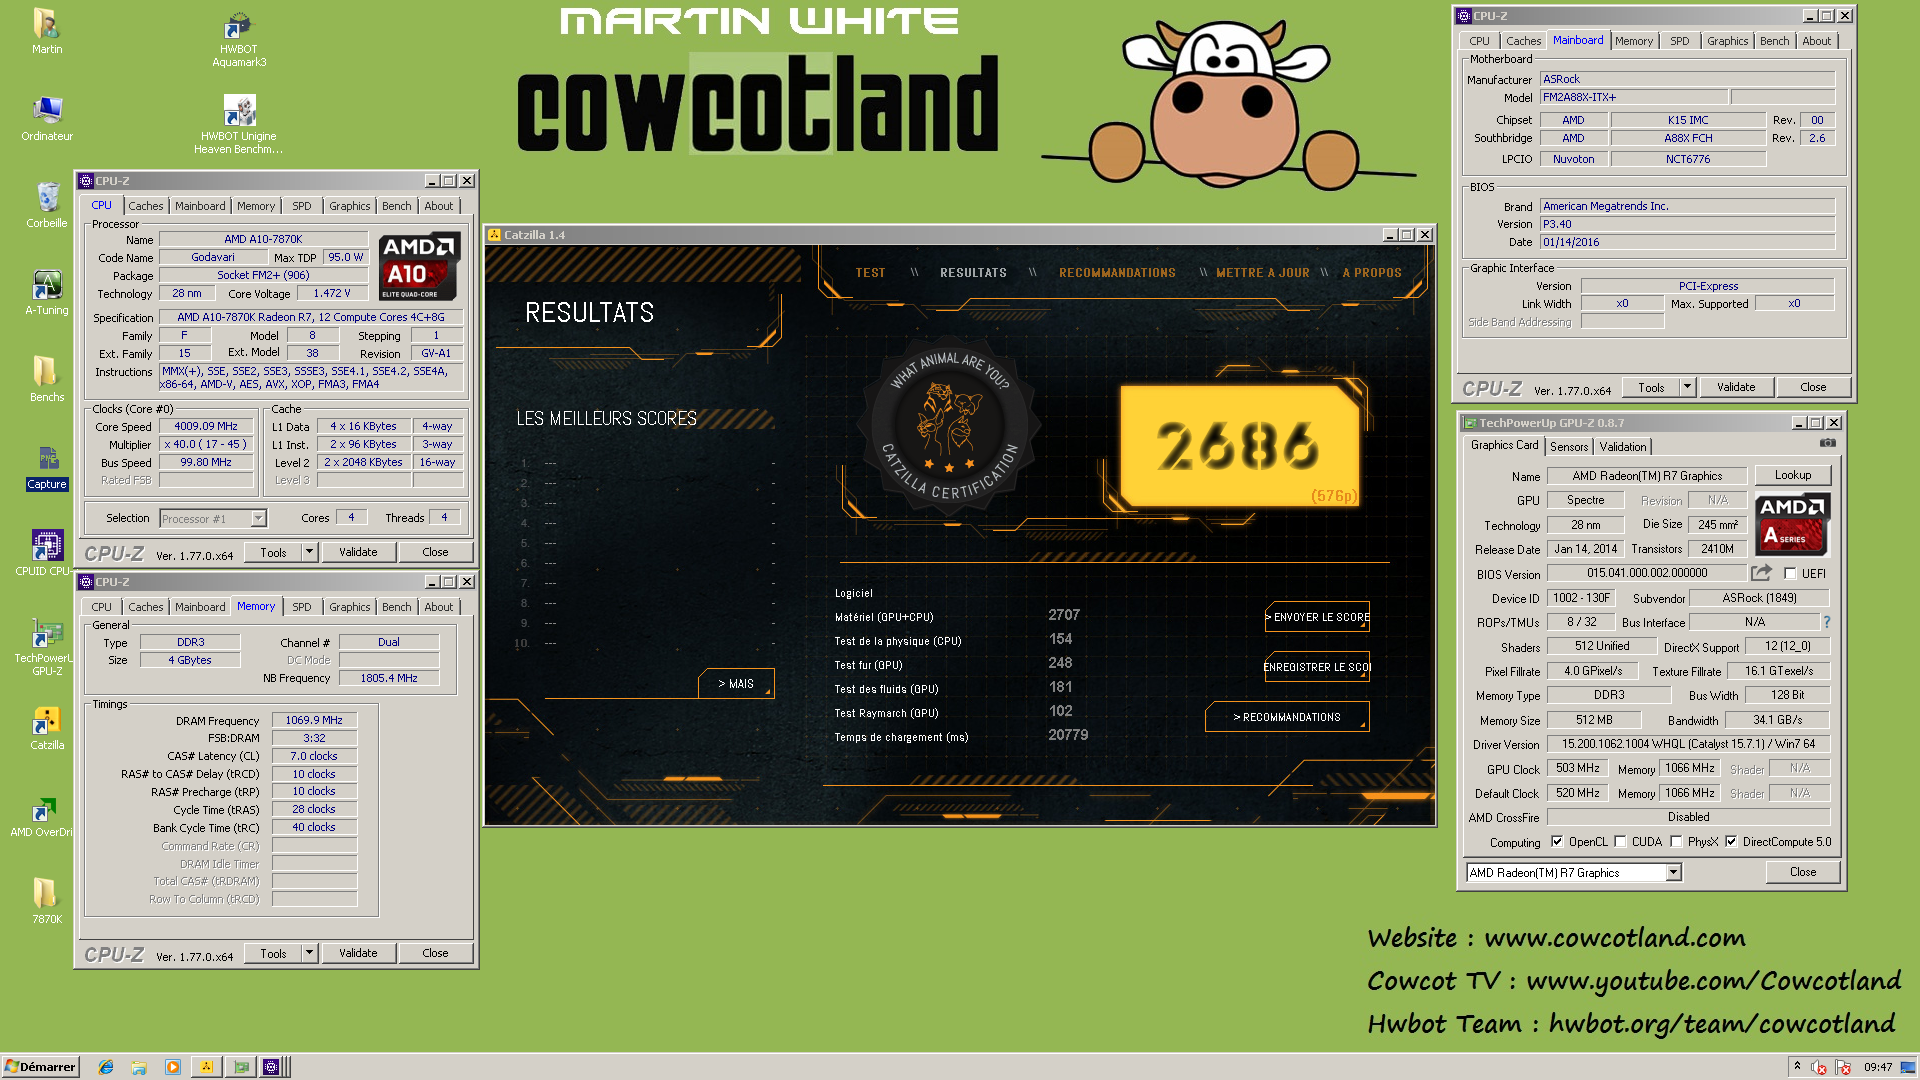Viewport: 1920px width, 1080px height.
Task: Click the > RECOMMANDATIONS button in results
Action: click(x=1287, y=717)
